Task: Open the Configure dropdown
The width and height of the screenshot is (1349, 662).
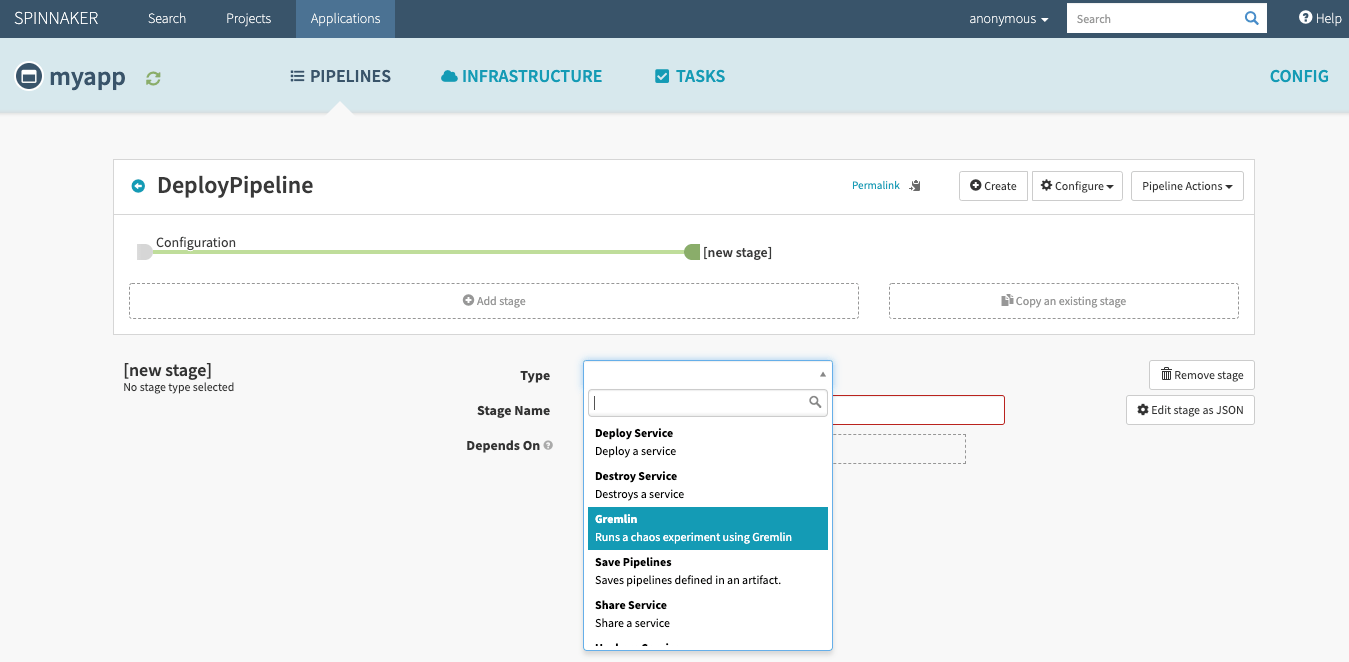Action: [1078, 186]
